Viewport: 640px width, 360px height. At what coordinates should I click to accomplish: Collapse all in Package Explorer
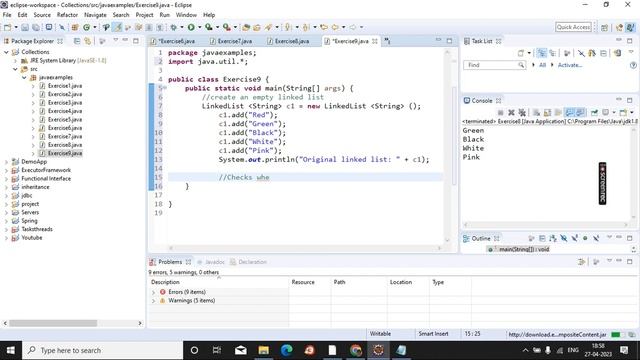pyautogui.click(x=77, y=41)
